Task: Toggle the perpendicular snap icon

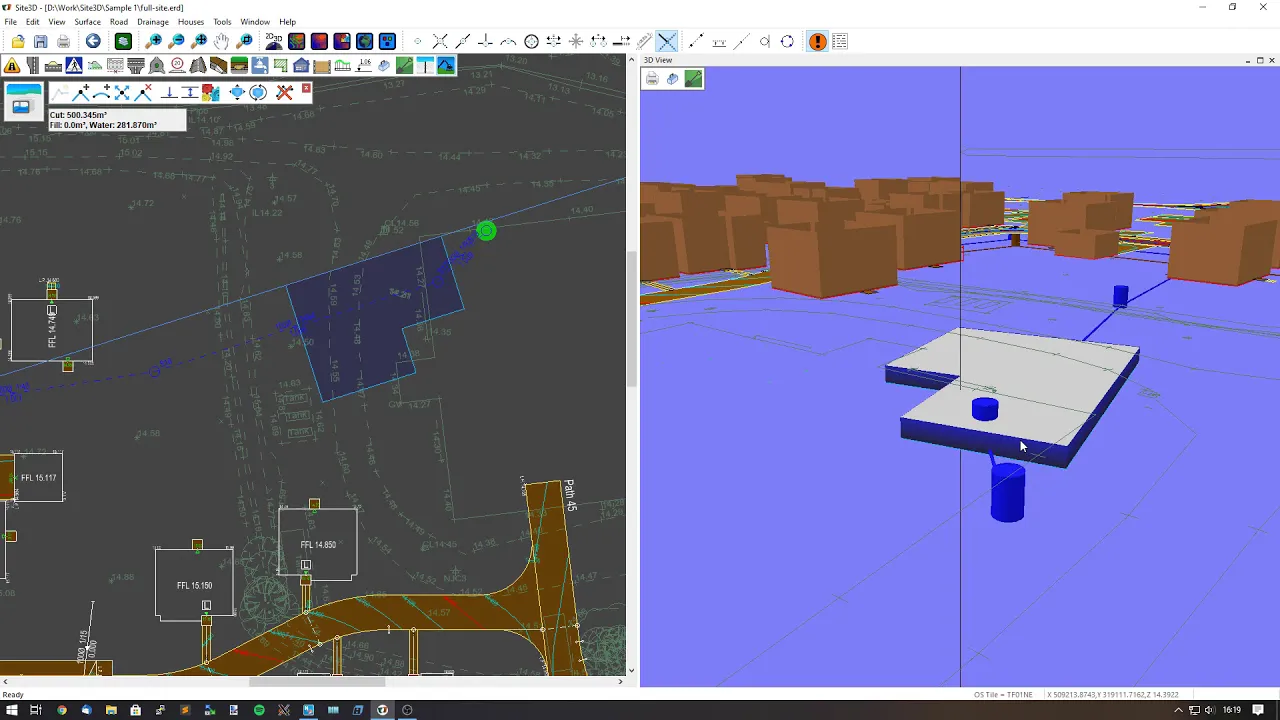Action: (485, 41)
